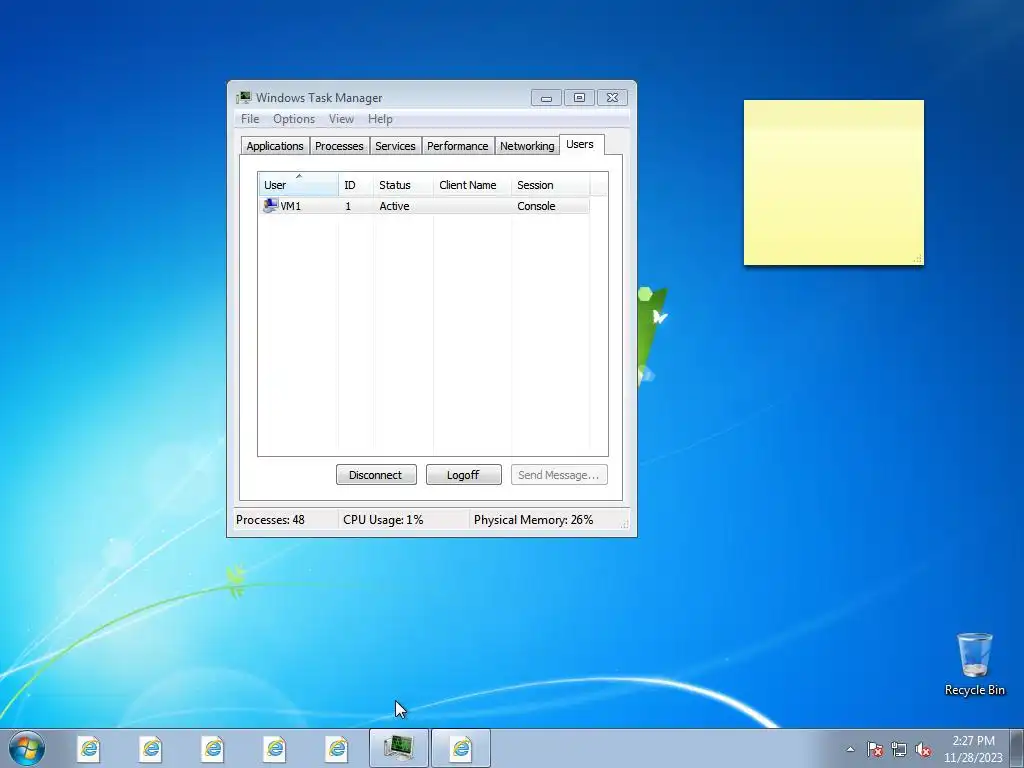Click the Show desktop strip beside the clock
This screenshot has width=1024, height=768.
pyautogui.click(x=1017, y=748)
